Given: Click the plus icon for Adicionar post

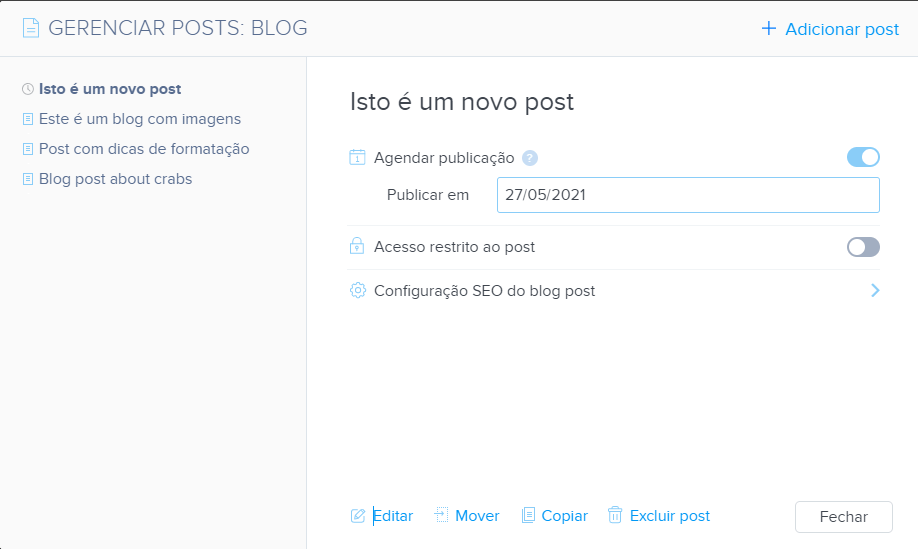Looking at the screenshot, I should point(768,28).
